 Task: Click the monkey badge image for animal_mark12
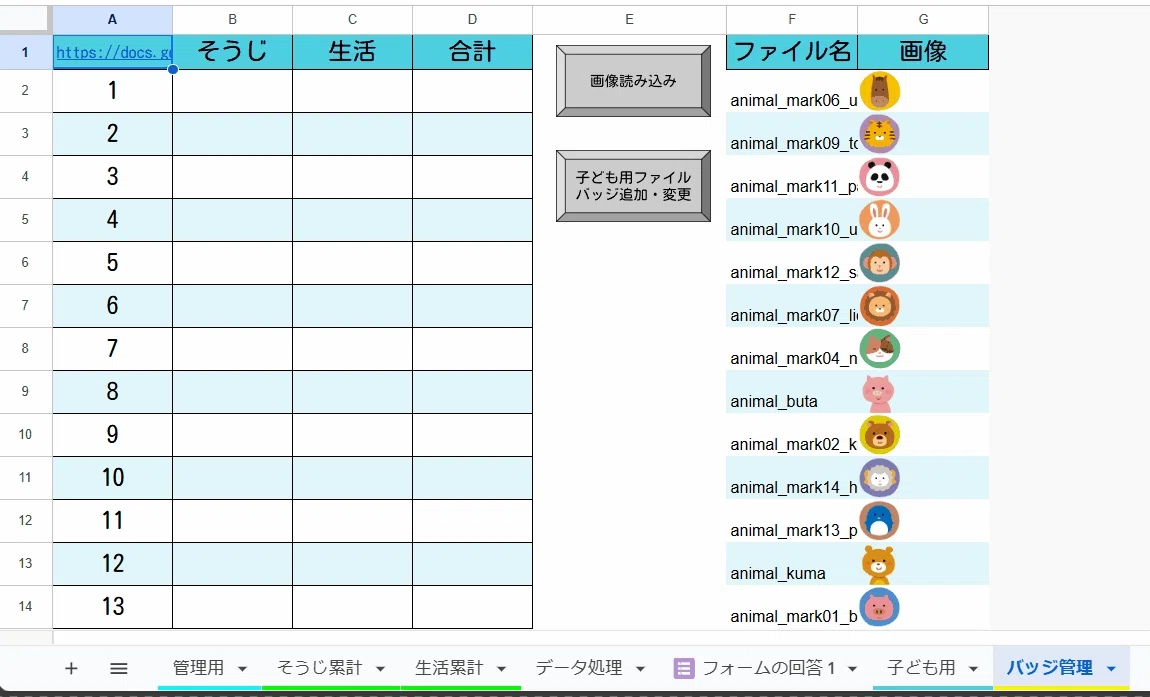(x=879, y=263)
